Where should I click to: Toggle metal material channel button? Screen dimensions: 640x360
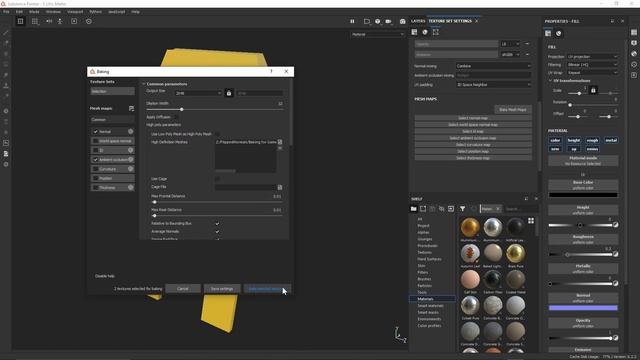pos(611,140)
